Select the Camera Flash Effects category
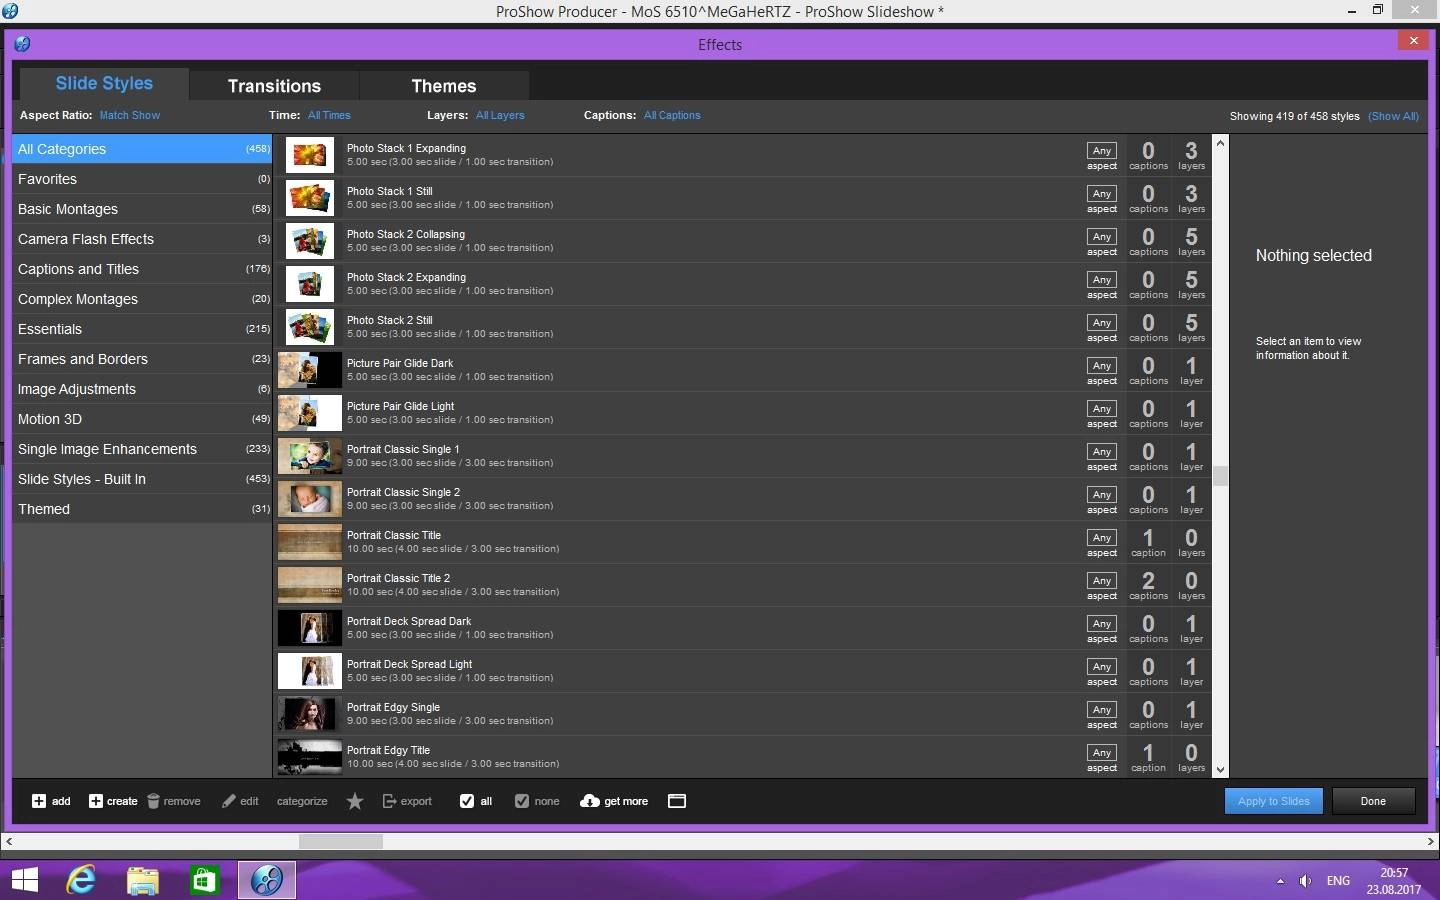1440x900 pixels. (142, 239)
